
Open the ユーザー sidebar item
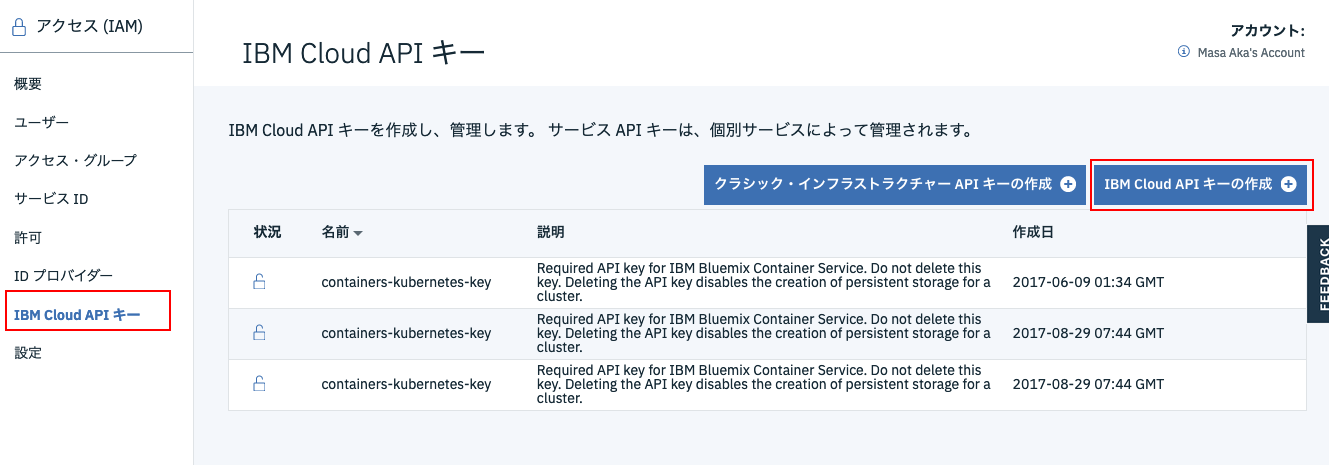pos(41,122)
